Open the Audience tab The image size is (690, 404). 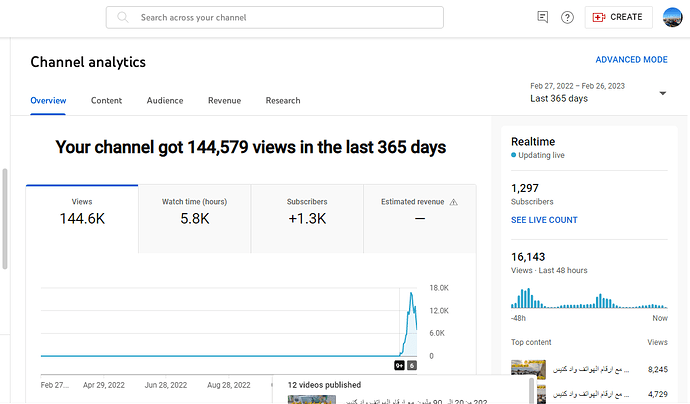pos(165,100)
